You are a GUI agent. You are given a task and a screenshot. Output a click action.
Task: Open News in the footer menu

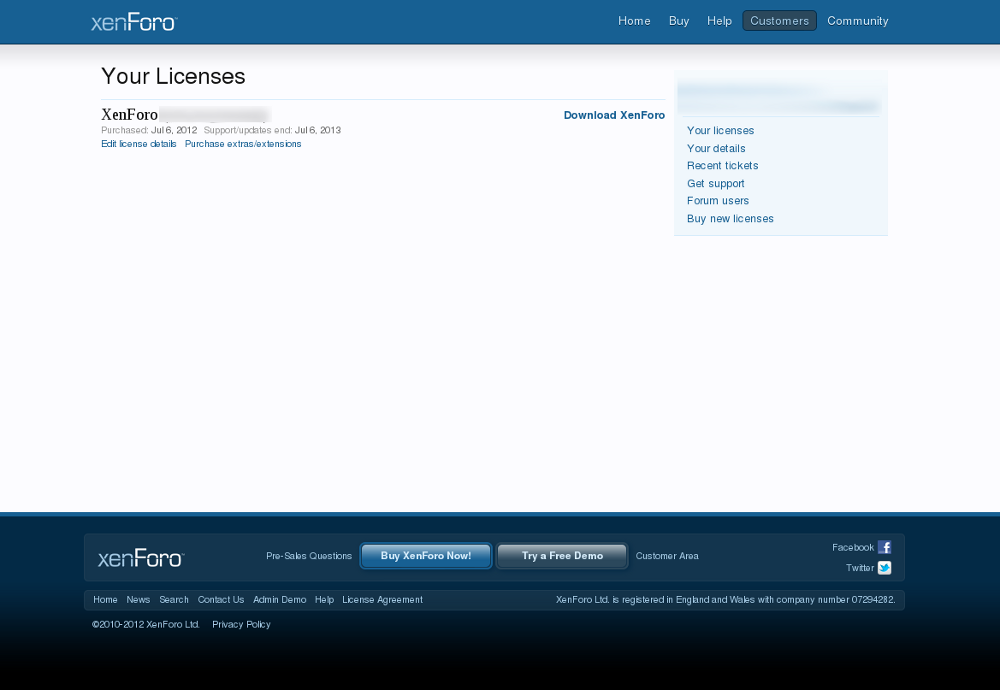click(138, 600)
